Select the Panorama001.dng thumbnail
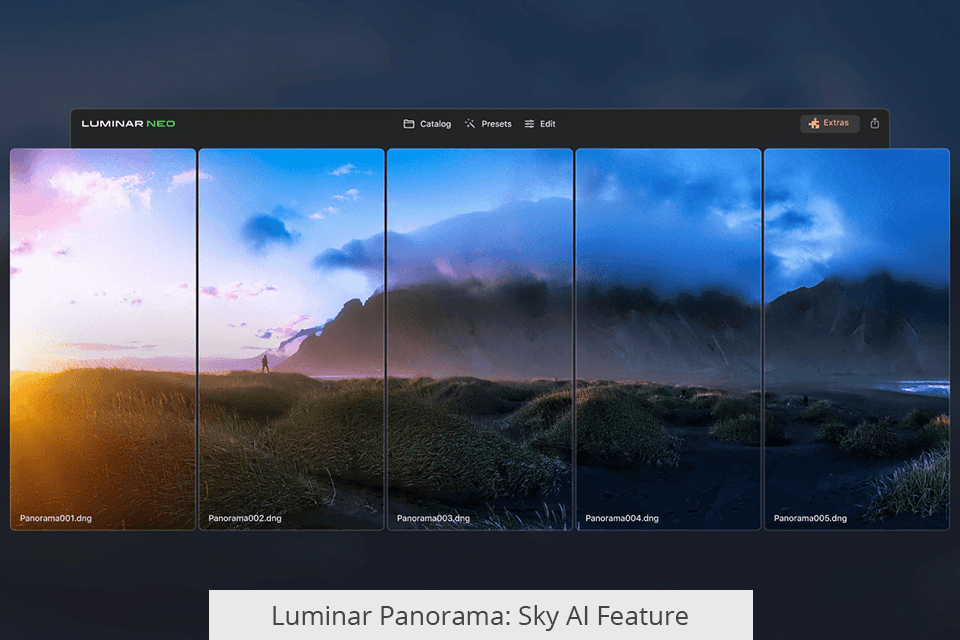 [103, 339]
